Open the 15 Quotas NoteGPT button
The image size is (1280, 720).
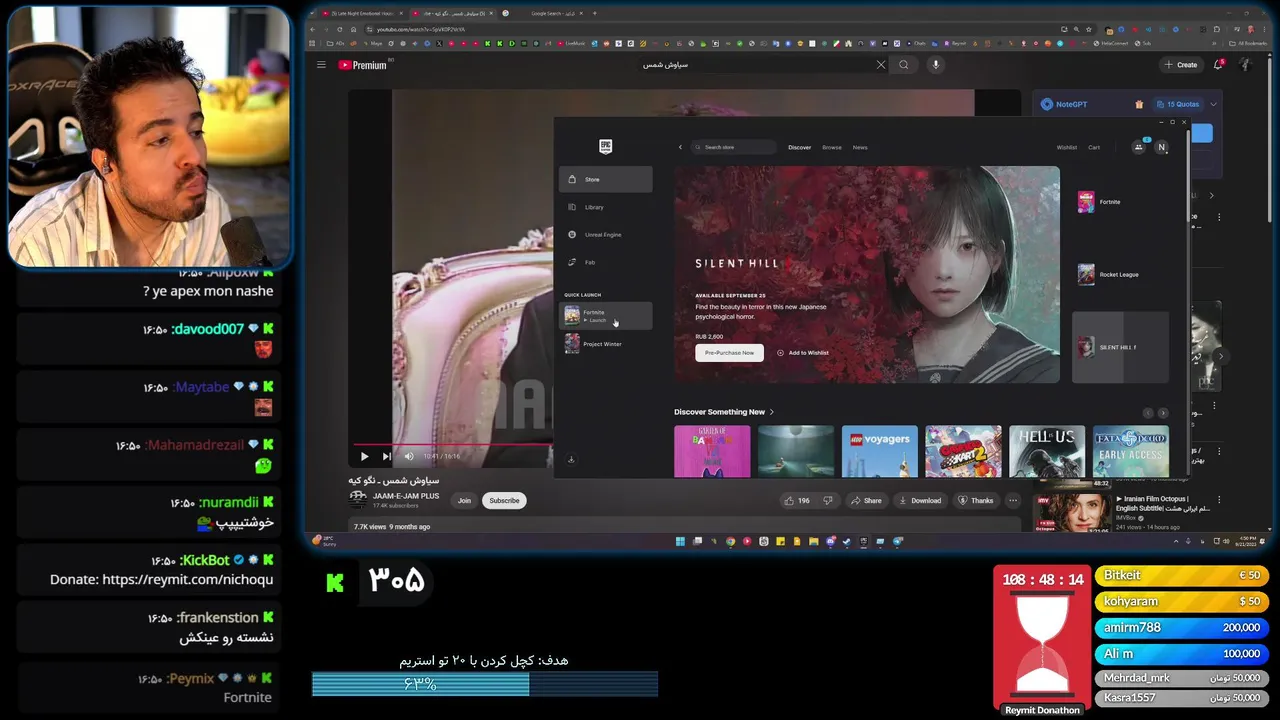pos(1178,104)
